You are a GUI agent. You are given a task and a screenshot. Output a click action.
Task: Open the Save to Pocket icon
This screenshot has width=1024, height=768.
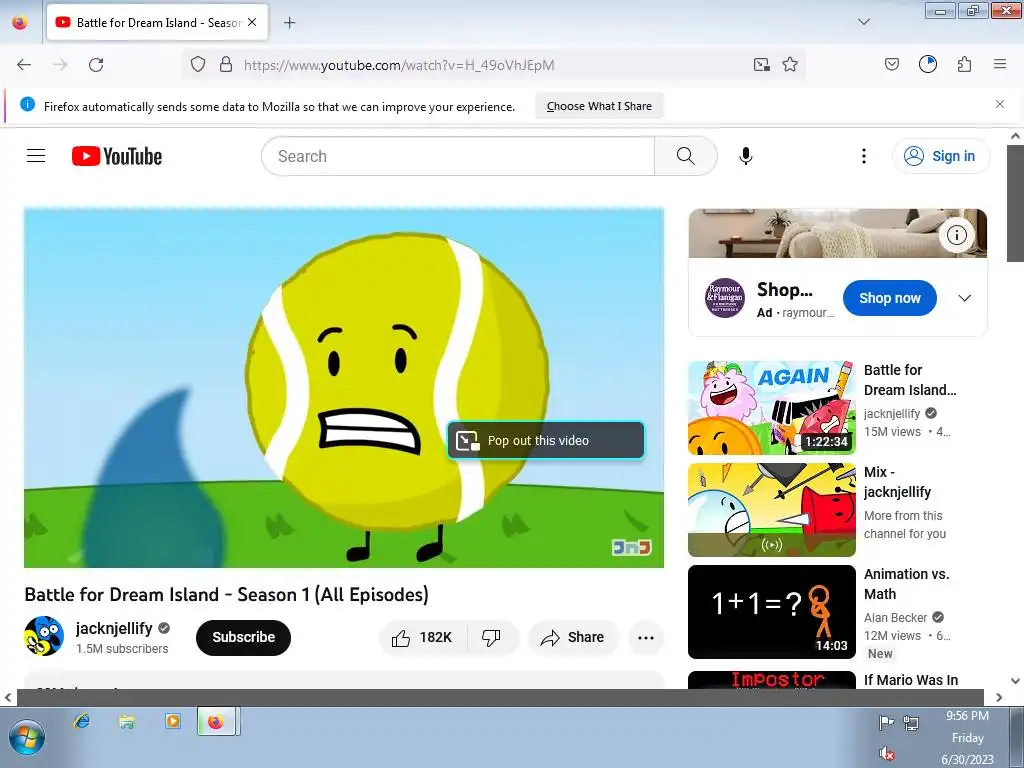[891, 64]
